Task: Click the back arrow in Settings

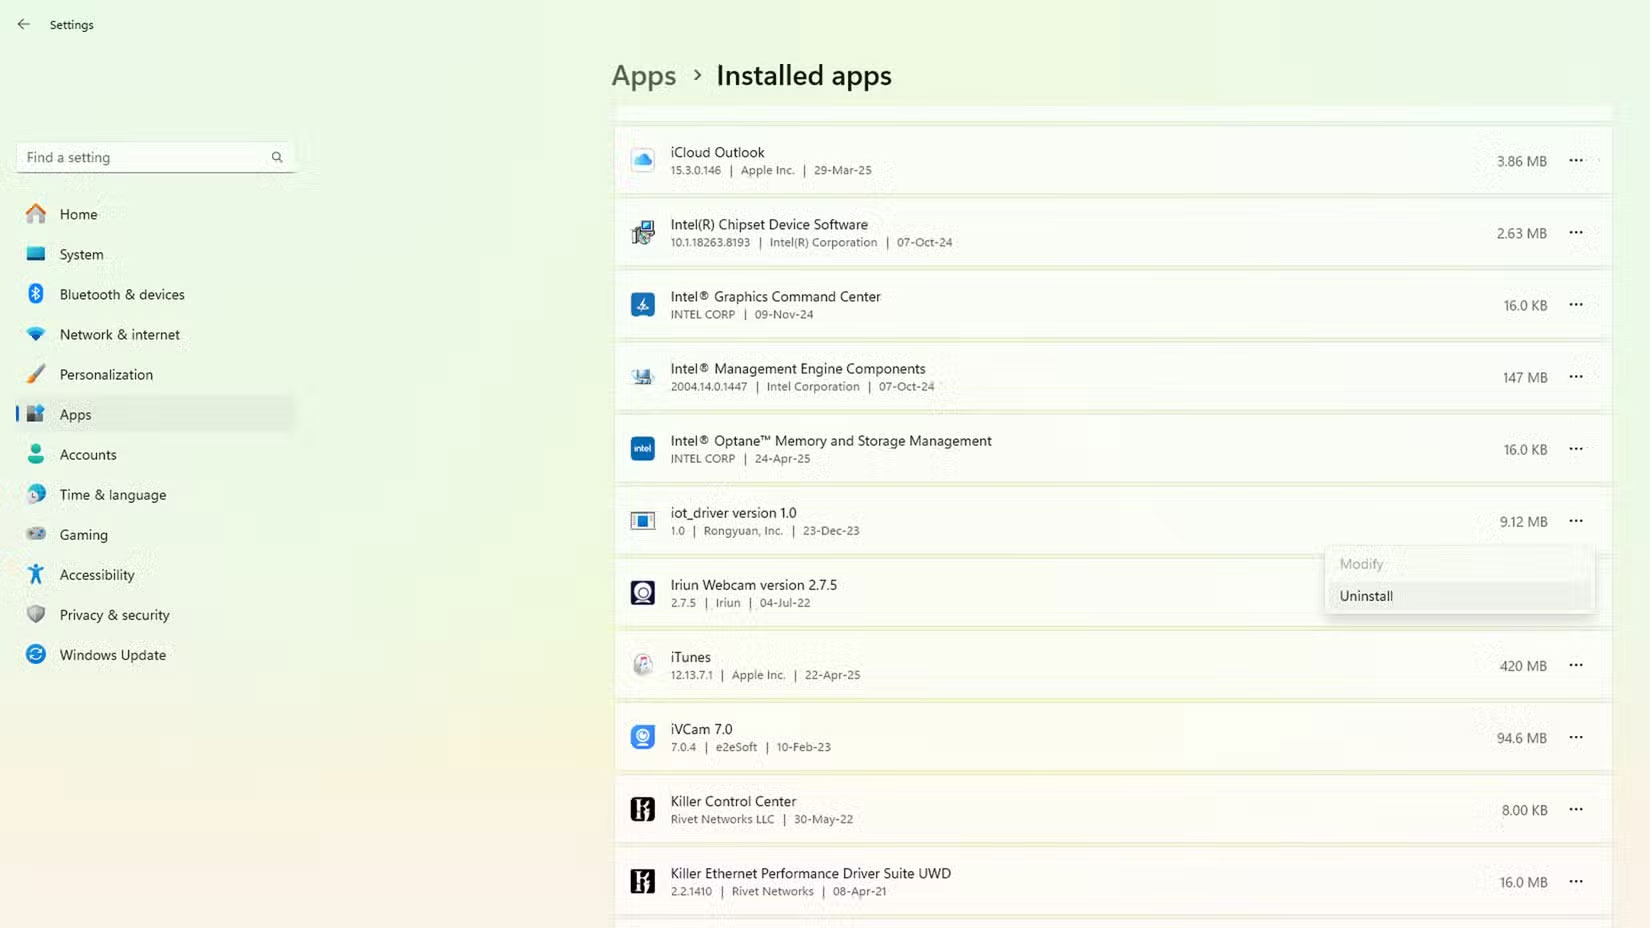Action: 23,24
